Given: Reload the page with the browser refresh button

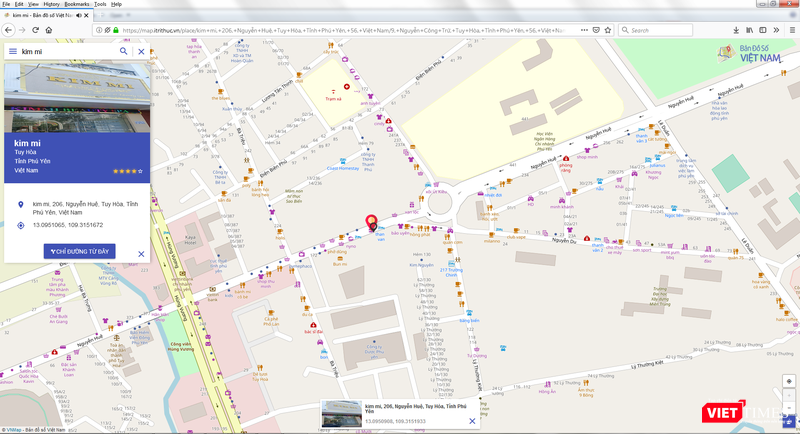Looking at the screenshot, I should click(x=37, y=29).
